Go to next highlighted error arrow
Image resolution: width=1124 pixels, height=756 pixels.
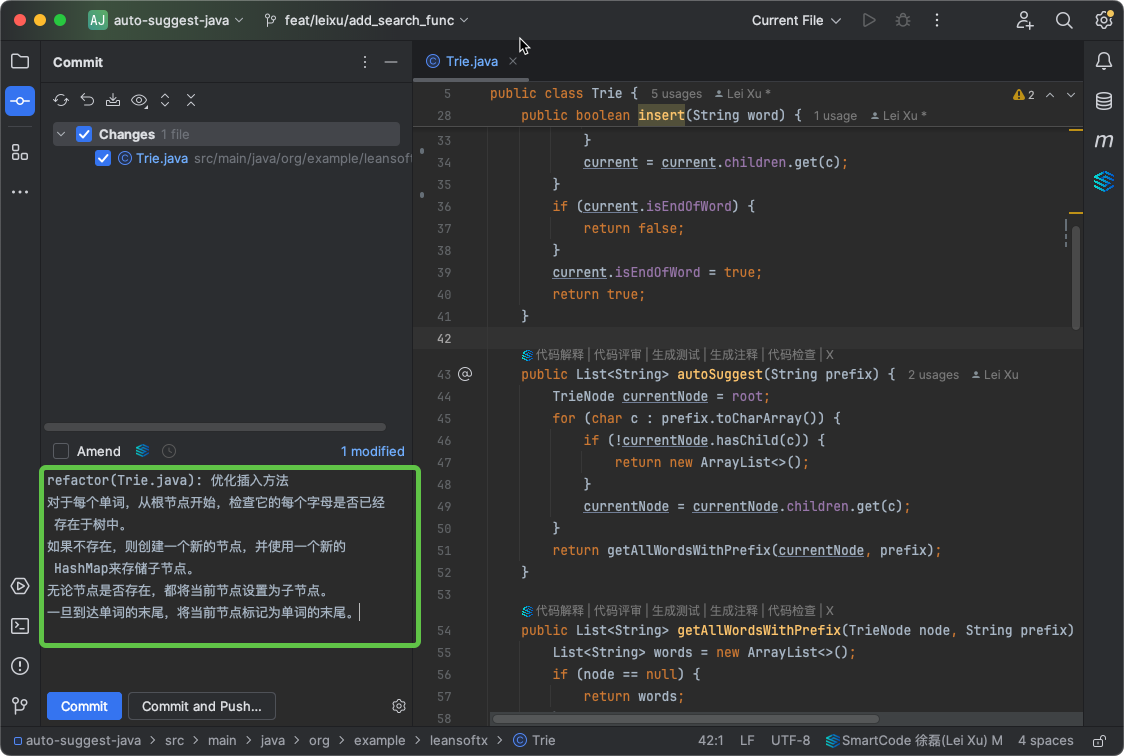pos(1071,95)
